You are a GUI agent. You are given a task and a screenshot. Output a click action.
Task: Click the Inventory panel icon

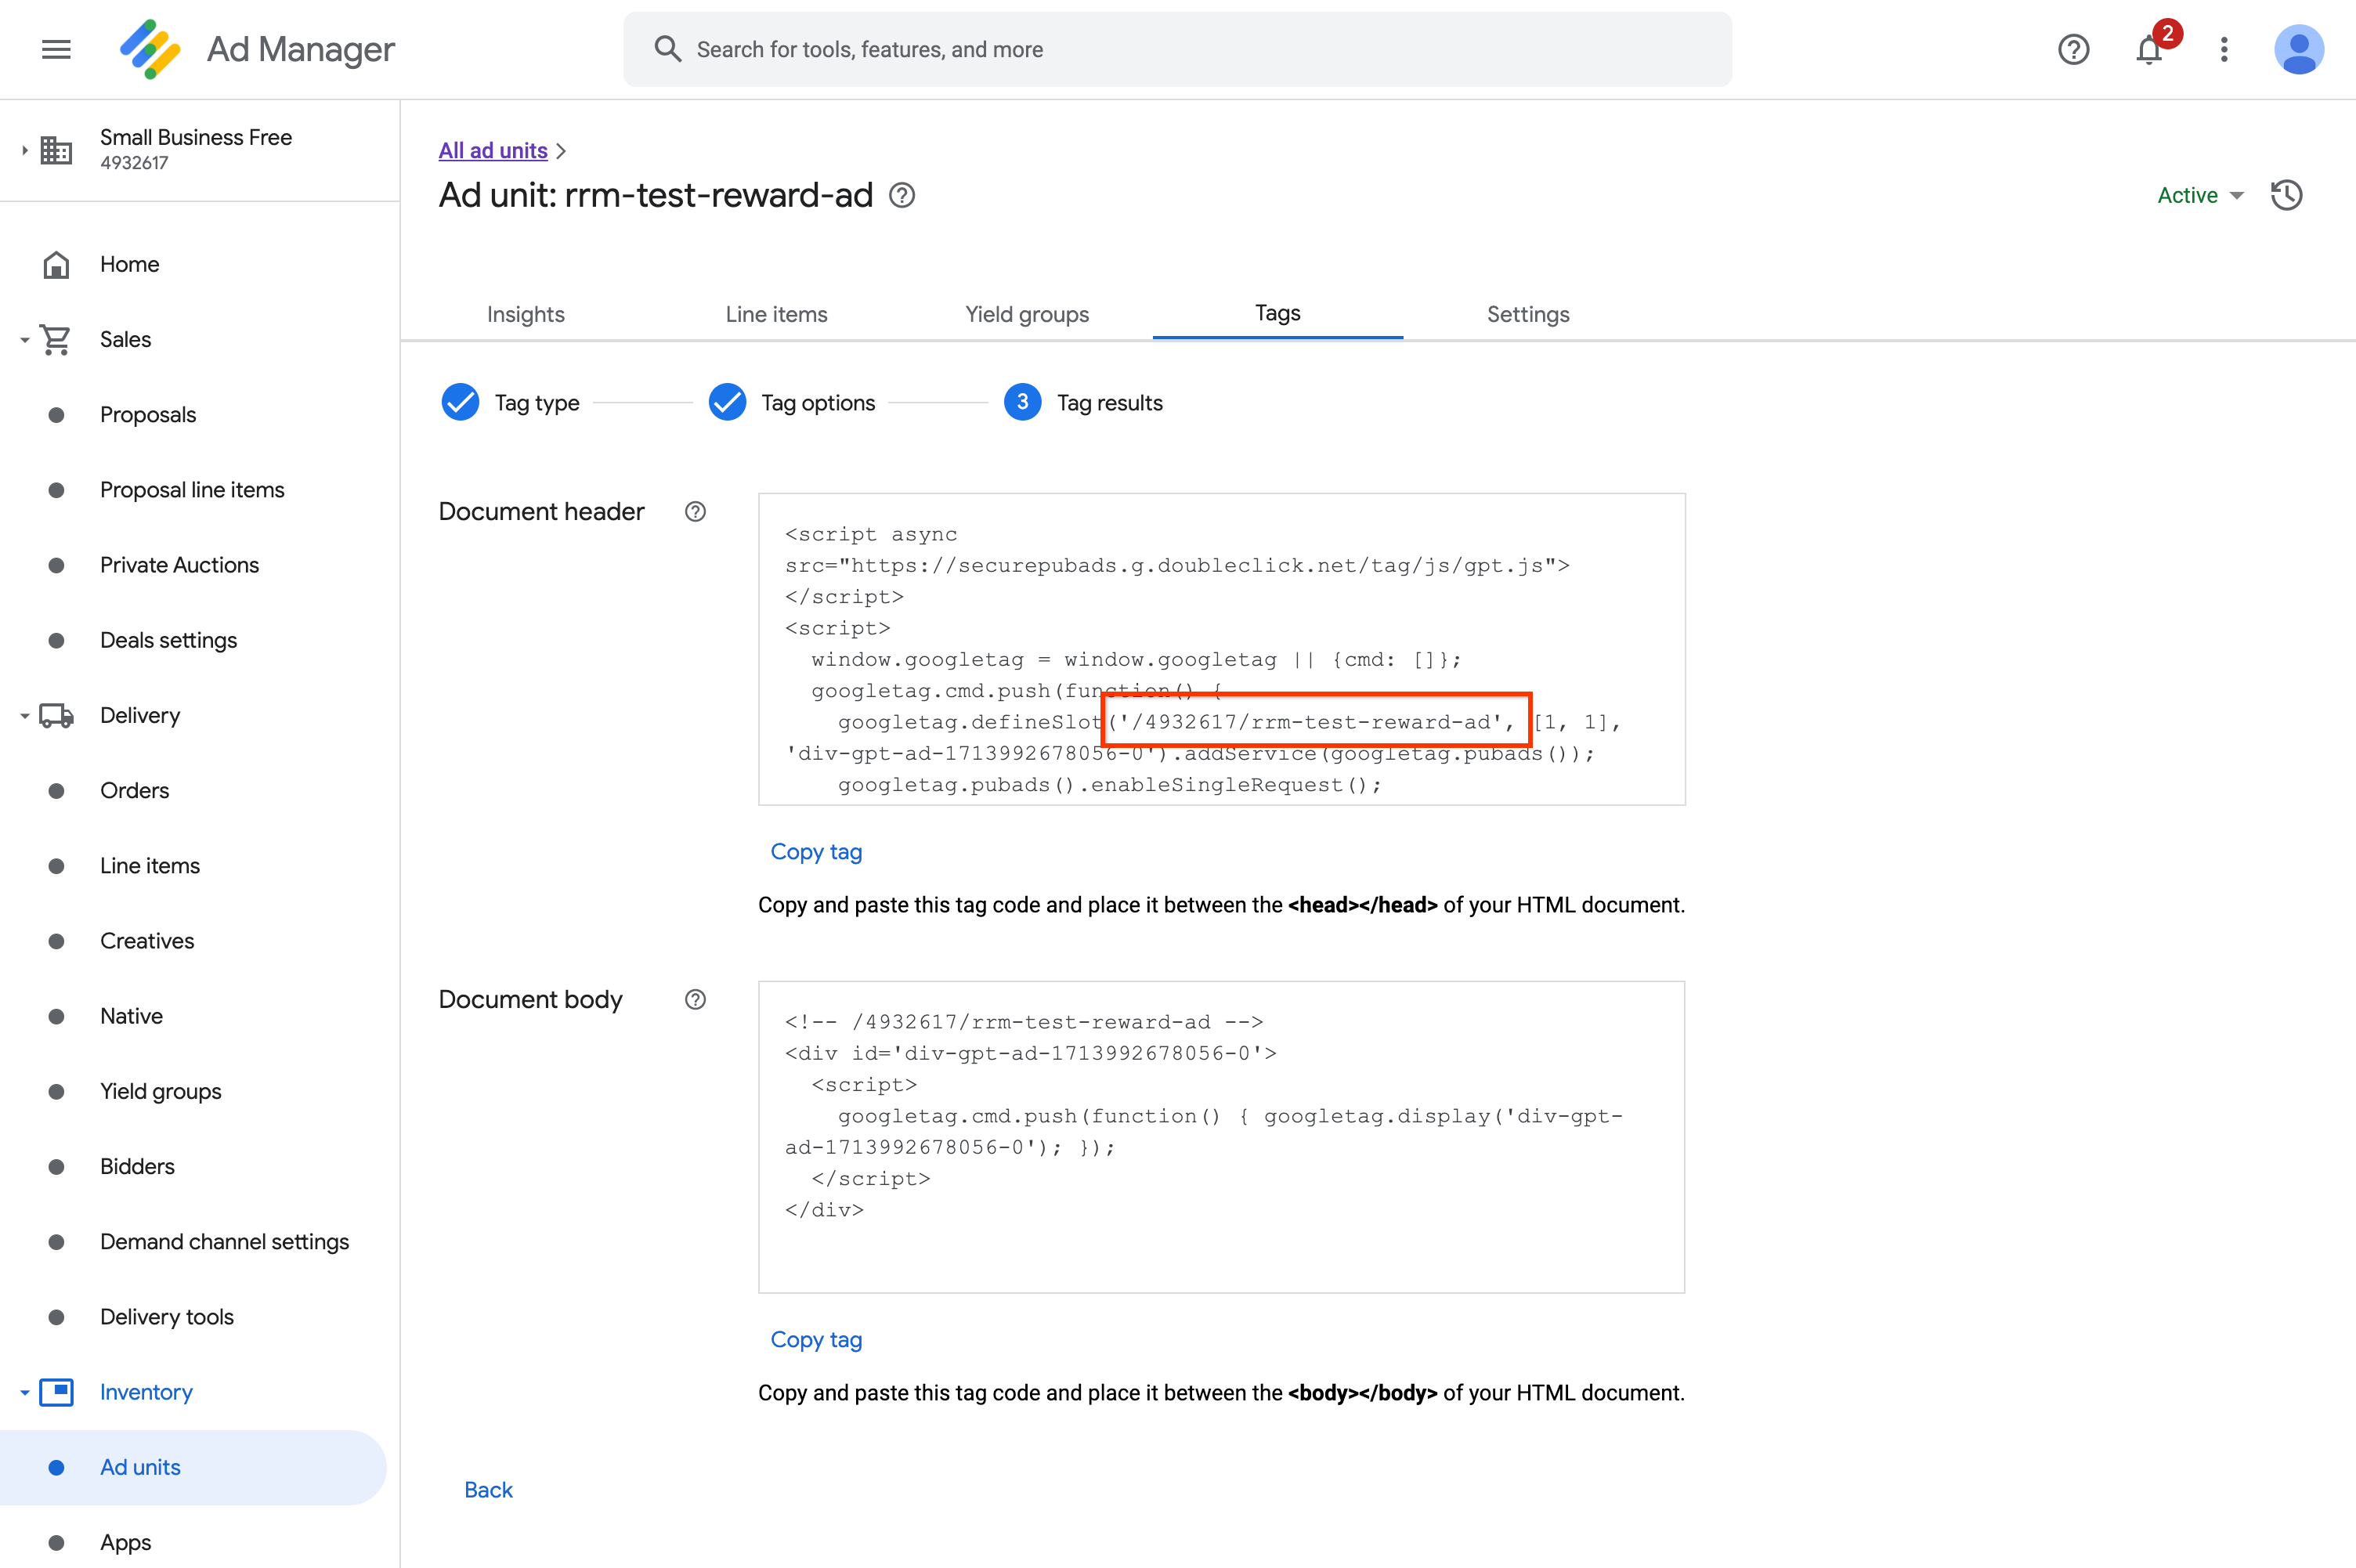56,1392
